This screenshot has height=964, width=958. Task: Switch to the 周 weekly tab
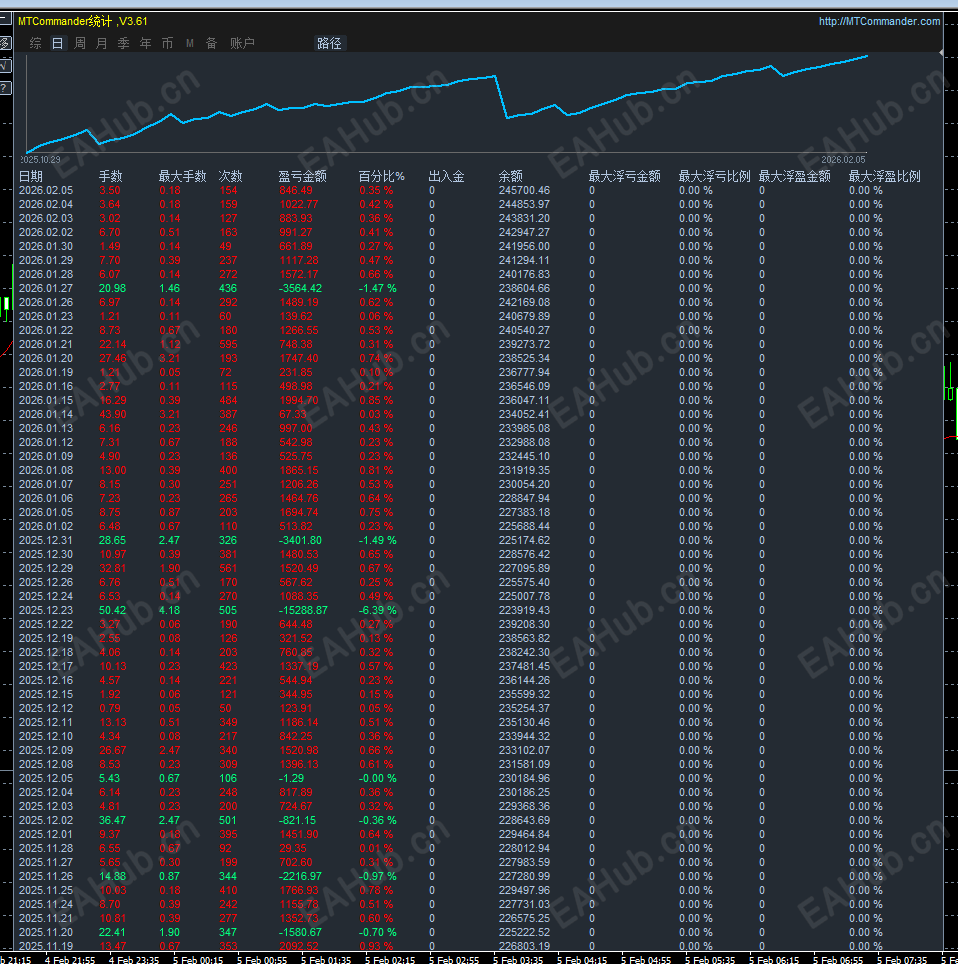coord(80,43)
